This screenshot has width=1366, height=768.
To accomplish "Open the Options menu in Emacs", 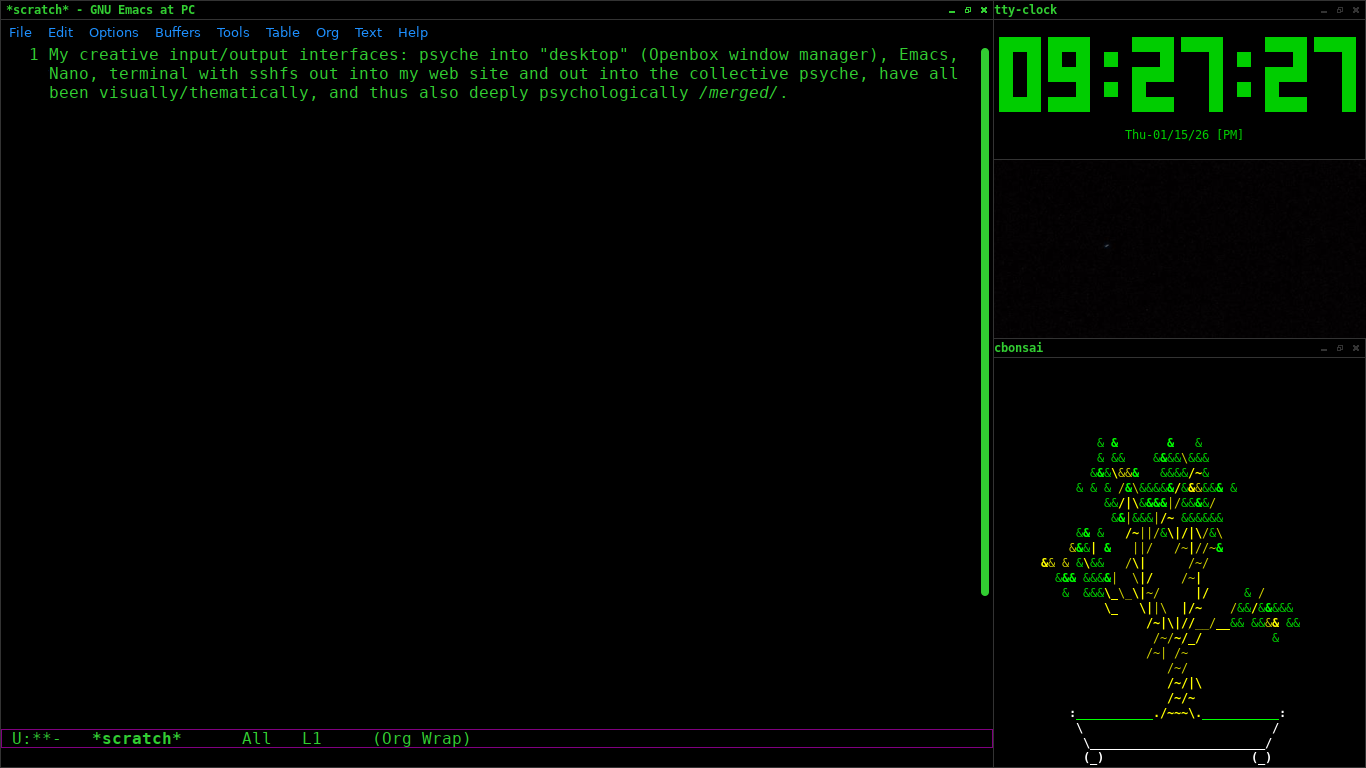I will (x=114, y=32).
